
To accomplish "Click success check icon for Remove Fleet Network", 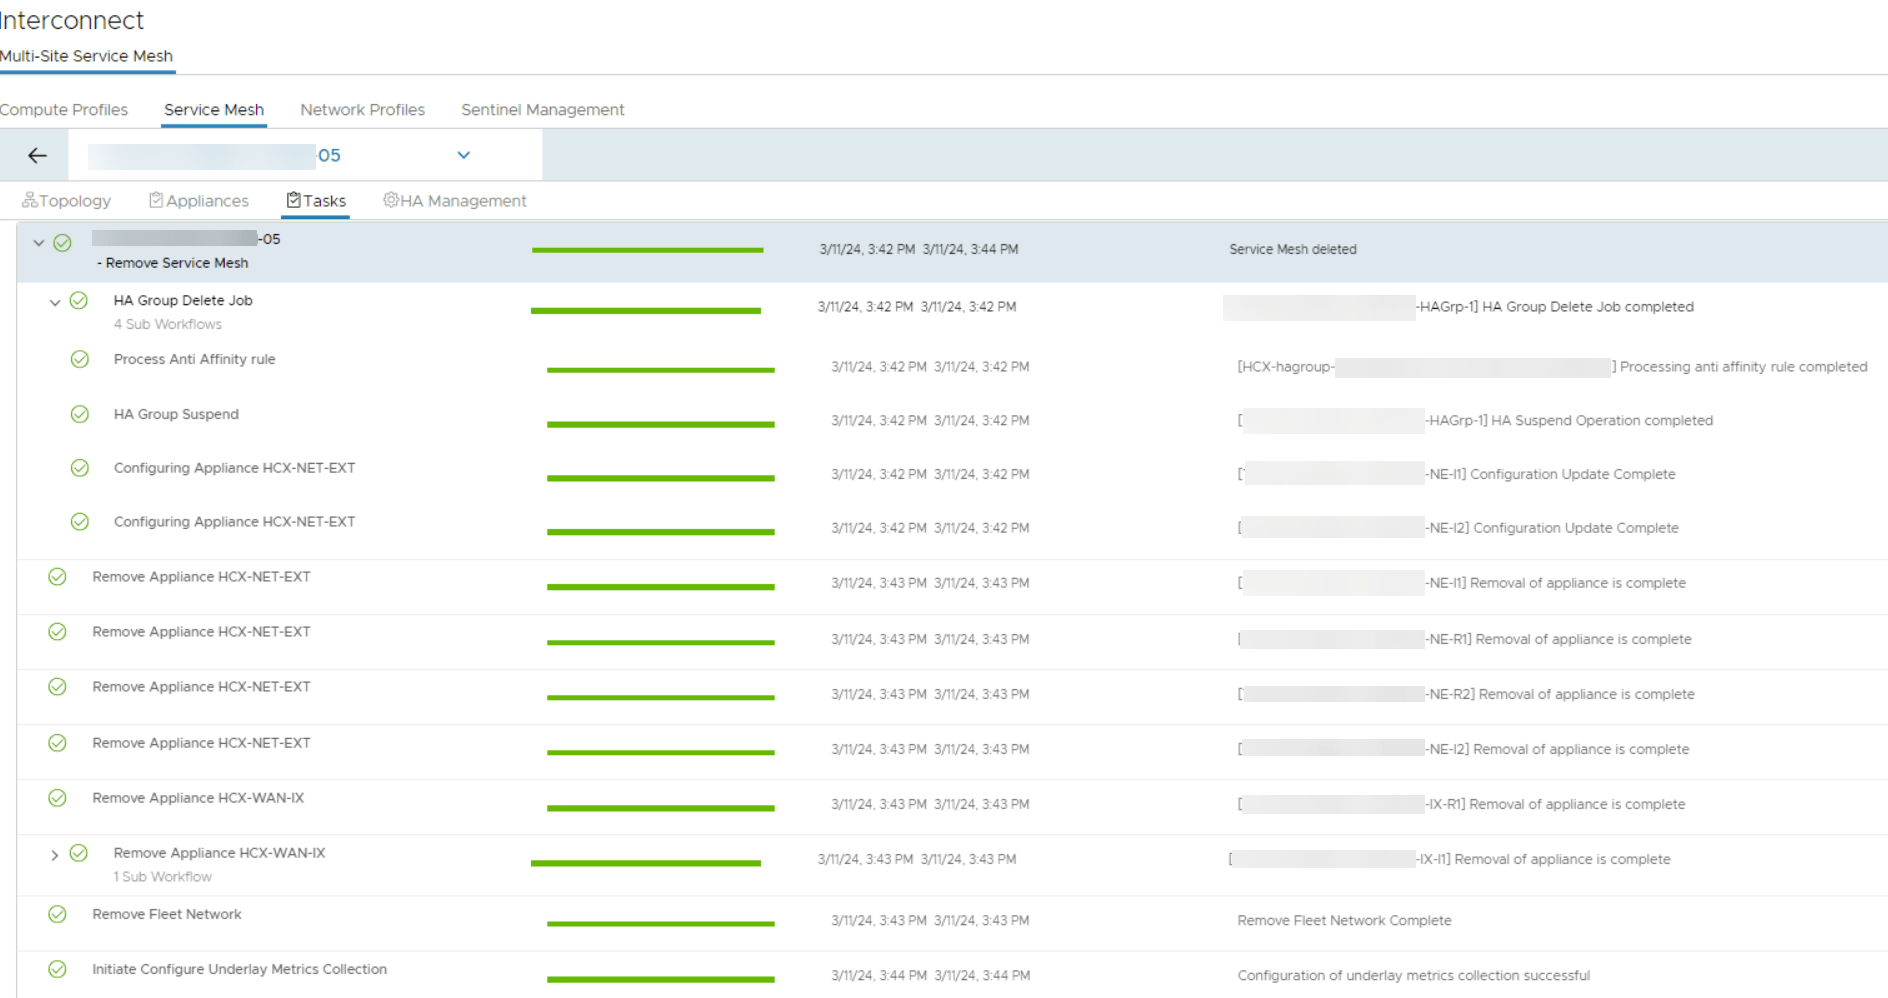I will [x=58, y=914].
